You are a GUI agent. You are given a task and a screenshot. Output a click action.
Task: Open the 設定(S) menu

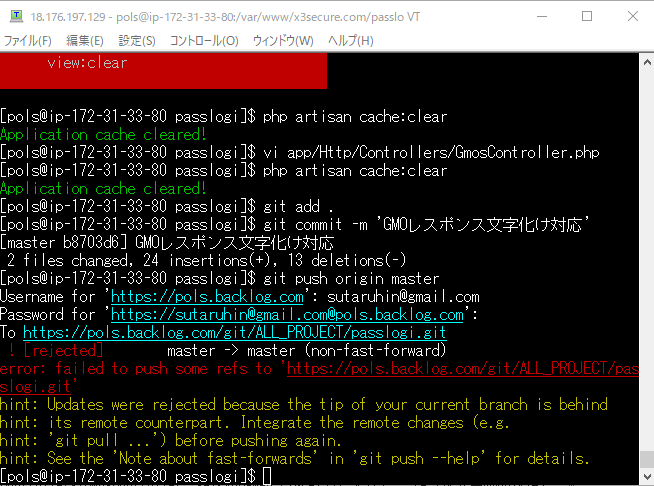tap(137, 41)
